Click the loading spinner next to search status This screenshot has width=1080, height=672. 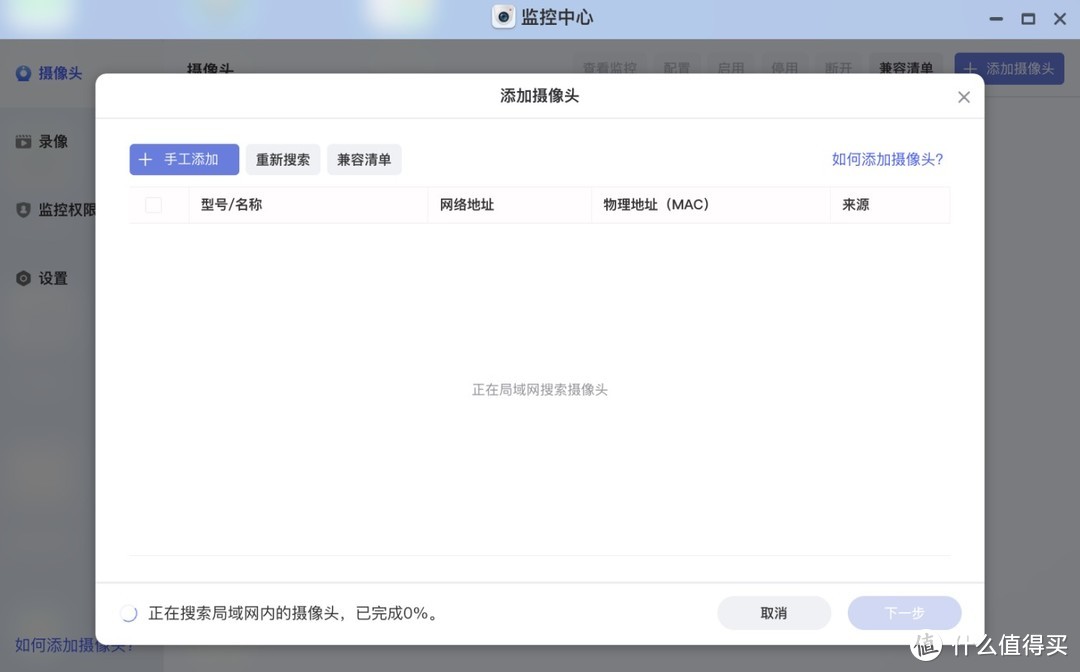click(128, 613)
